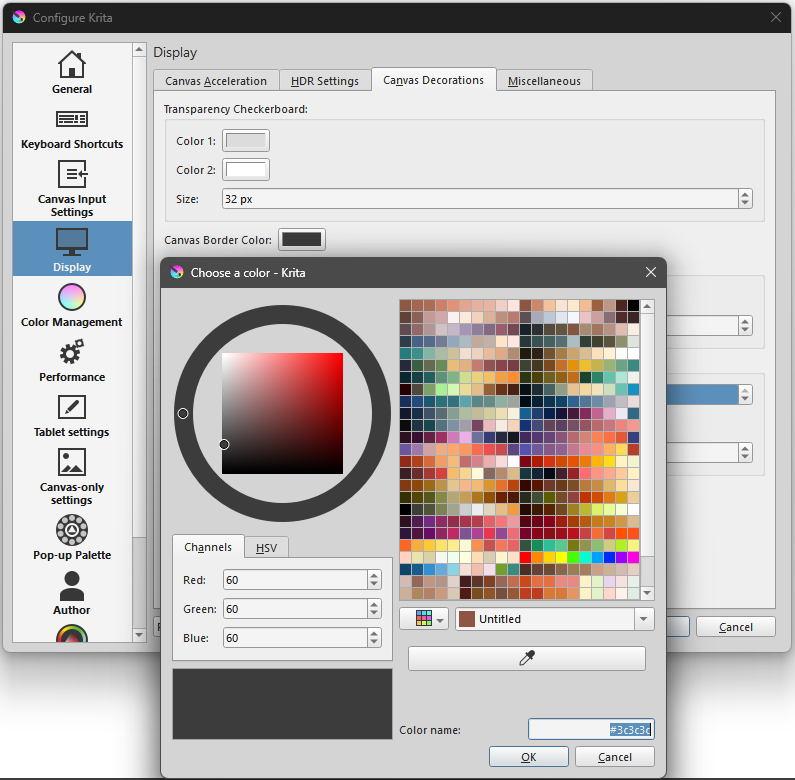Open the palette chooser grid dropdown

pyautogui.click(x=424, y=619)
